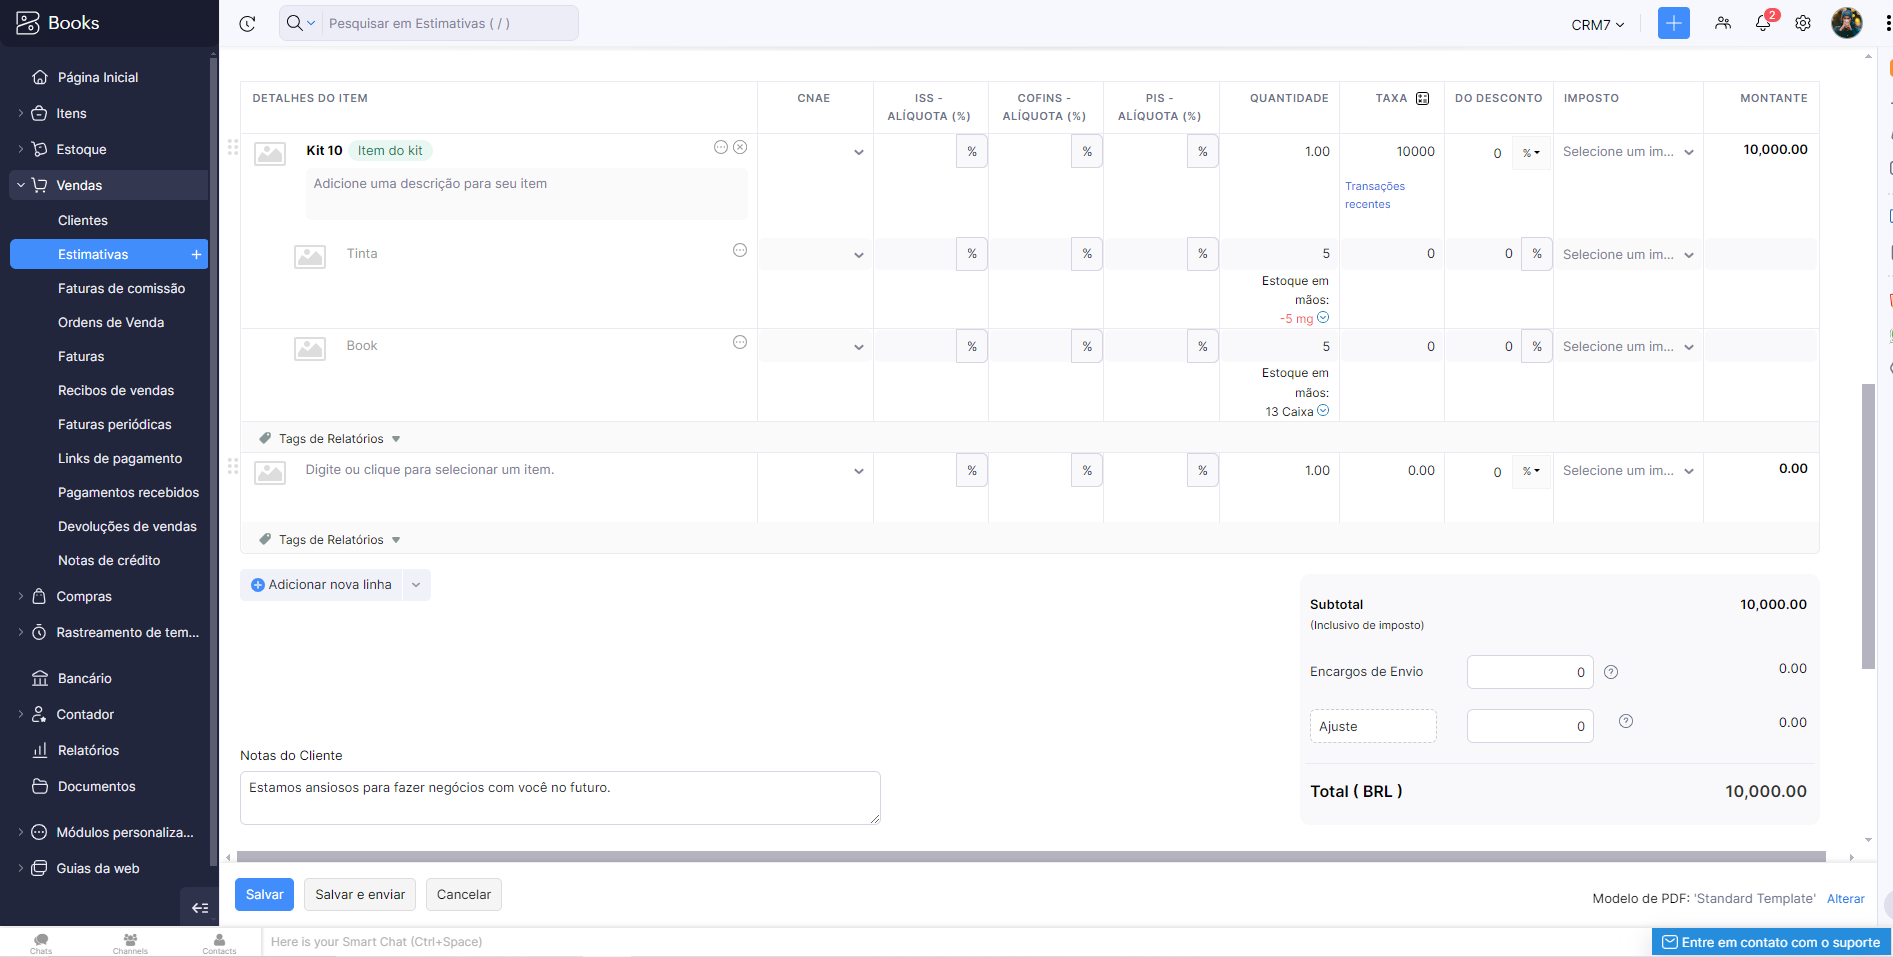Remove the Kit 10 item row
The width and height of the screenshot is (1893, 957).
[x=740, y=147]
